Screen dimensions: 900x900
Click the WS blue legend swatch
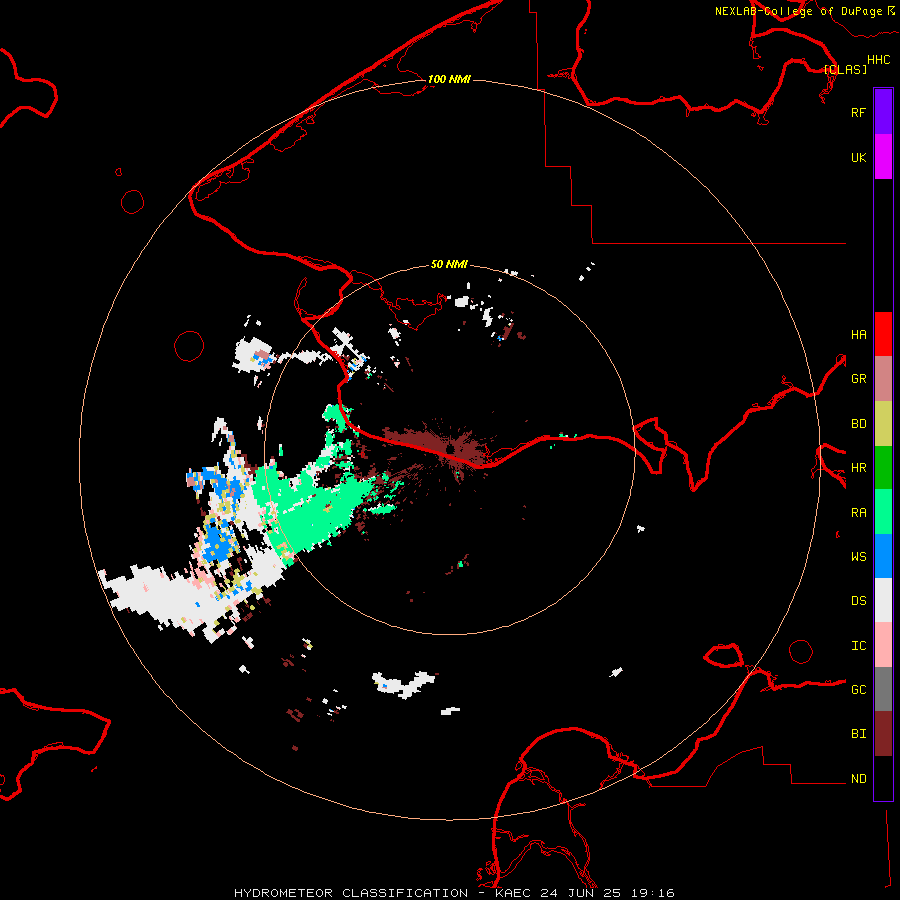[883, 556]
